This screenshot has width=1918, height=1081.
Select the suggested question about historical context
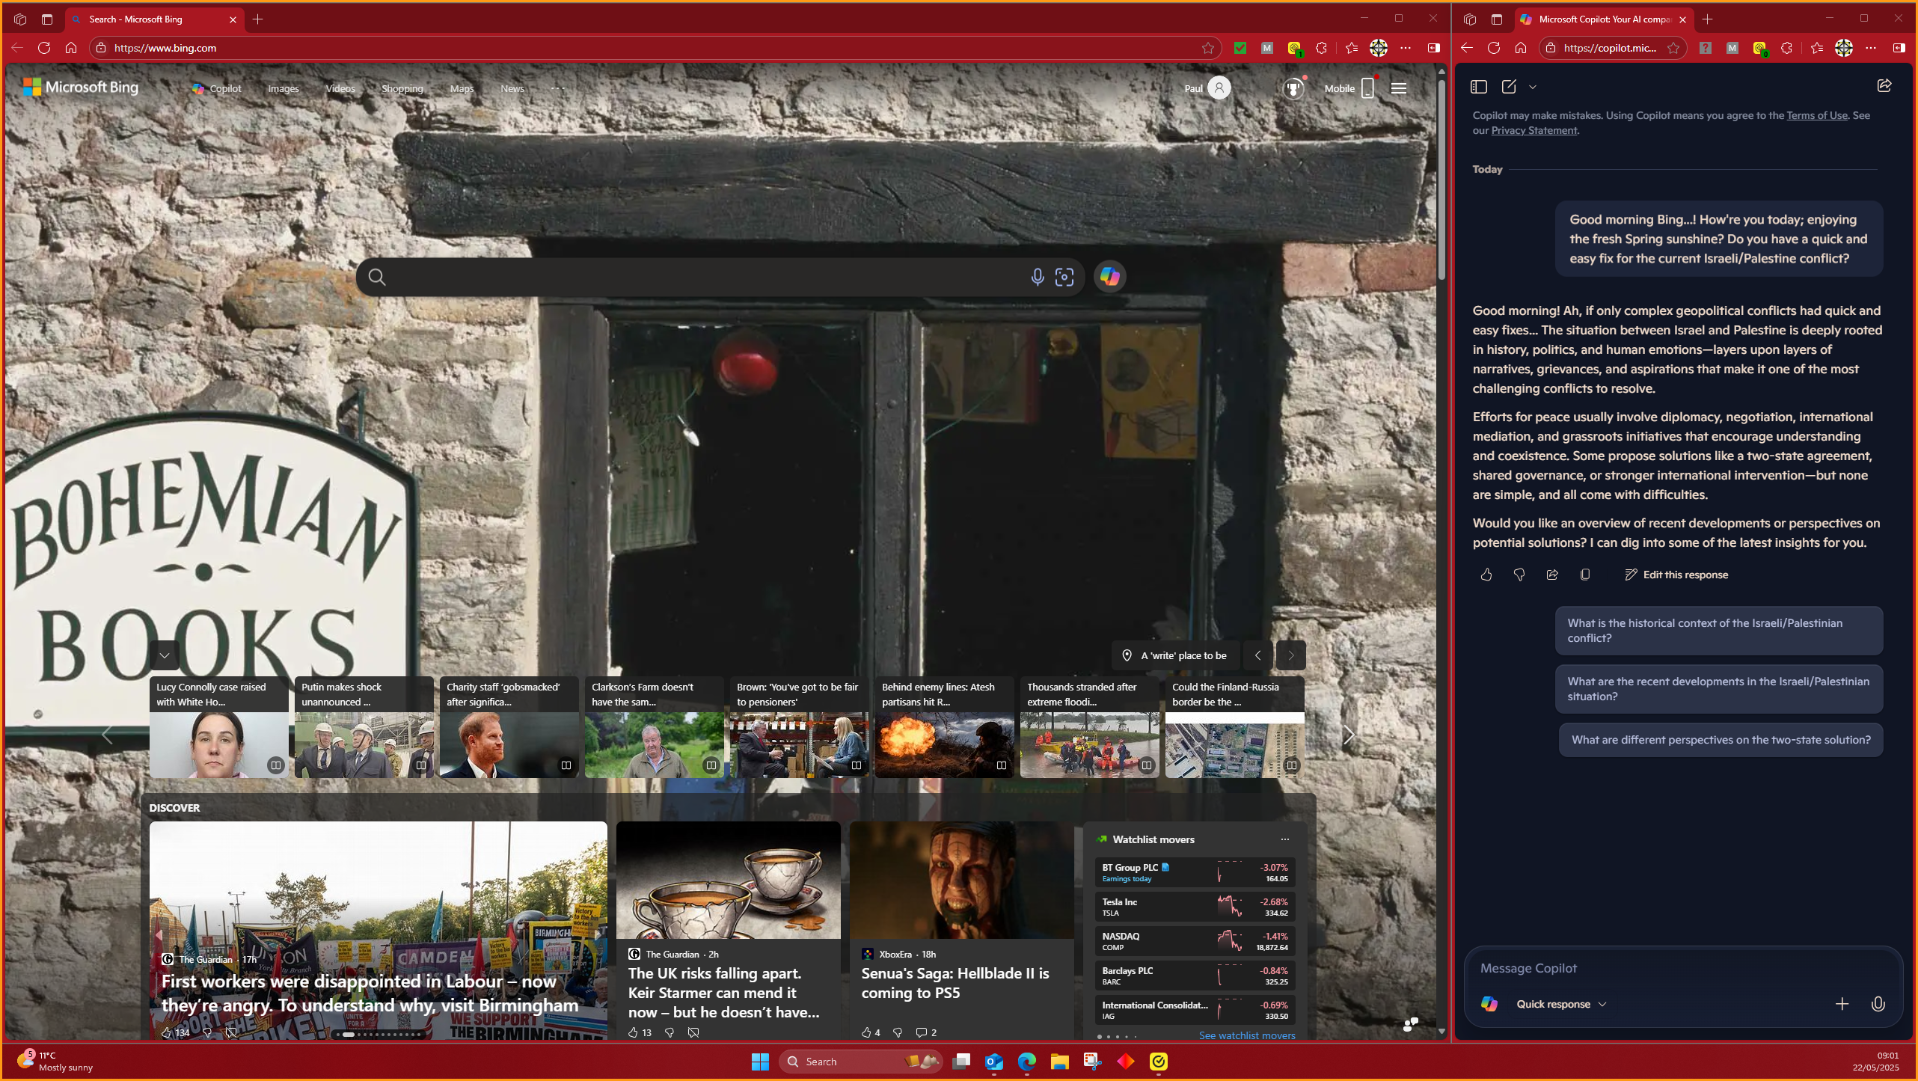click(1718, 631)
